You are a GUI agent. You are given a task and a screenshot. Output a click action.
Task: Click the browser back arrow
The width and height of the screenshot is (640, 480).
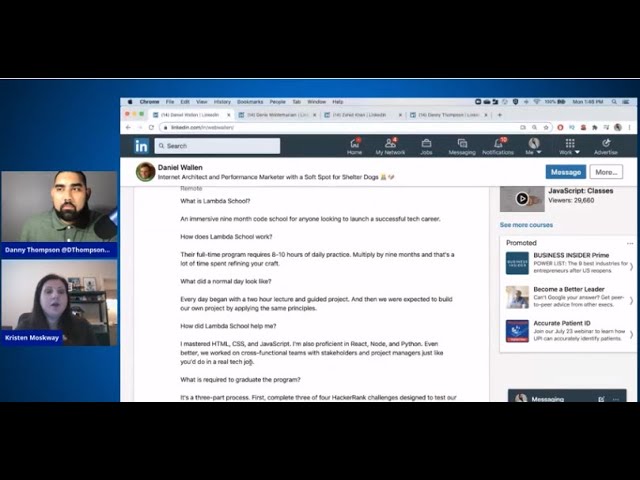point(128,127)
